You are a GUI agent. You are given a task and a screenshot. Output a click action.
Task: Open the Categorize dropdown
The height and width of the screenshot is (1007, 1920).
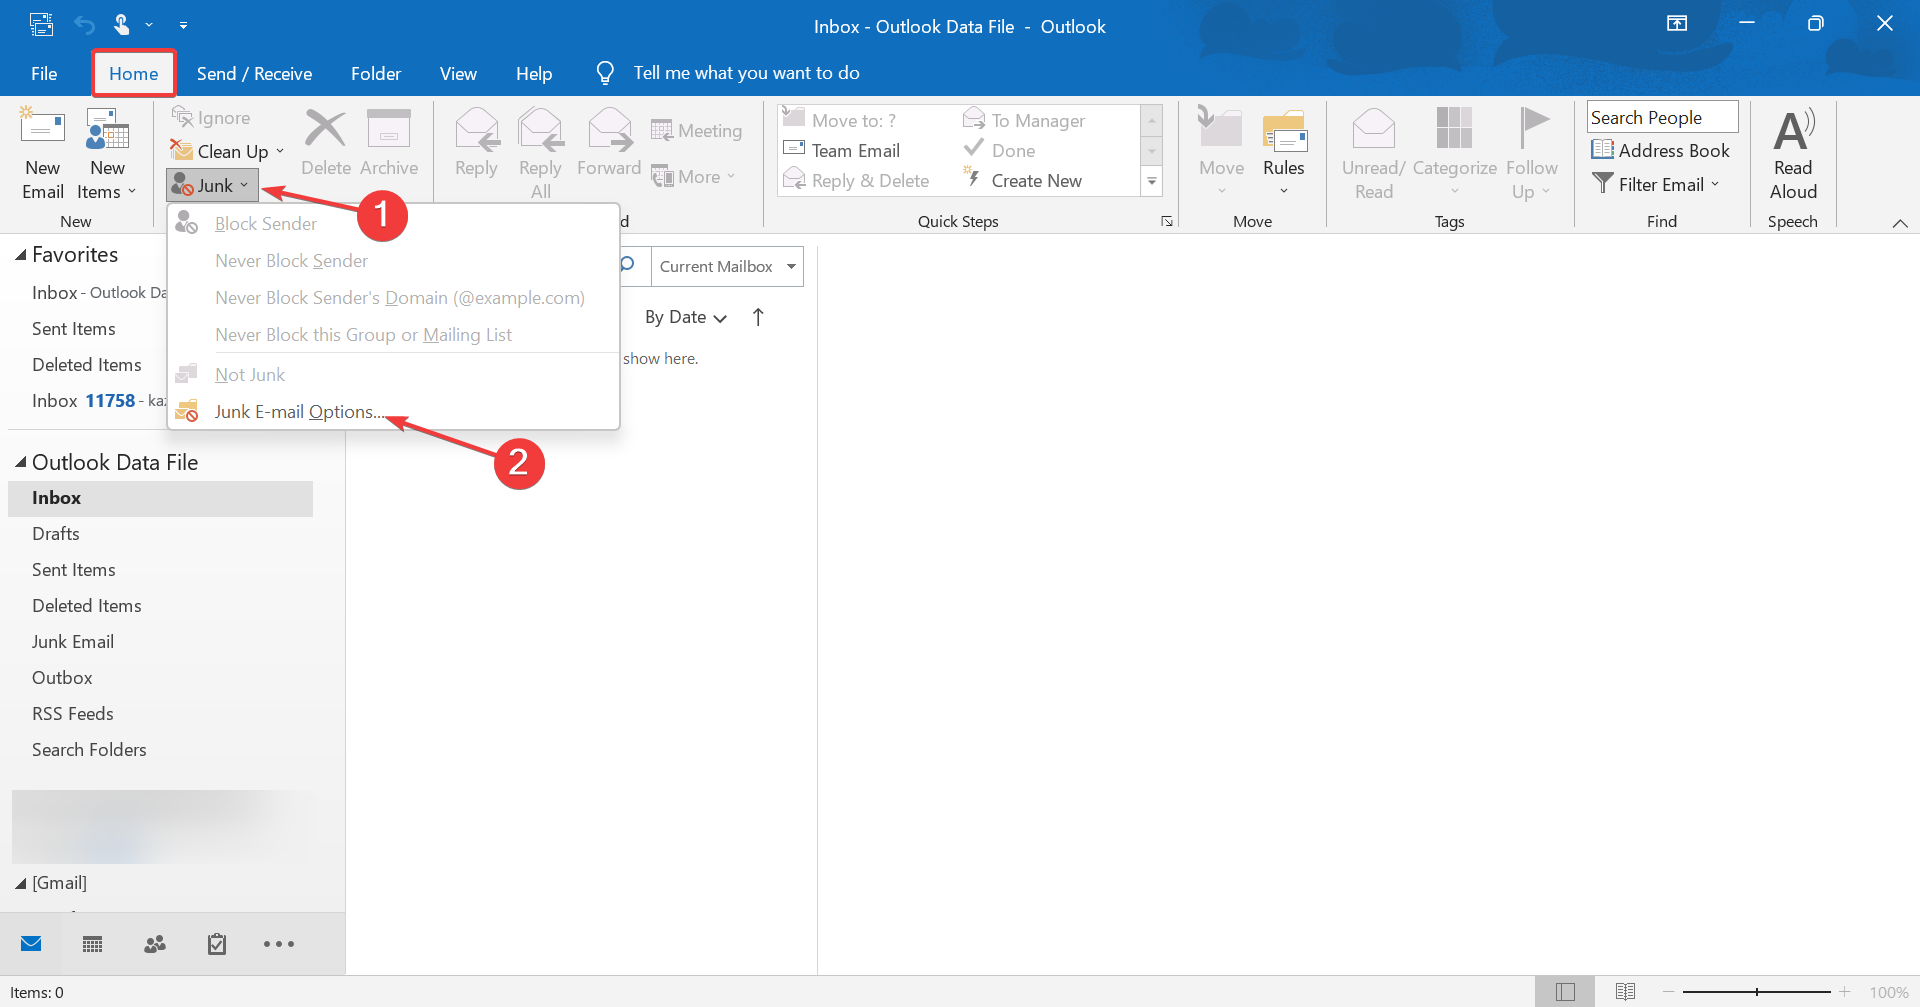tap(1454, 154)
